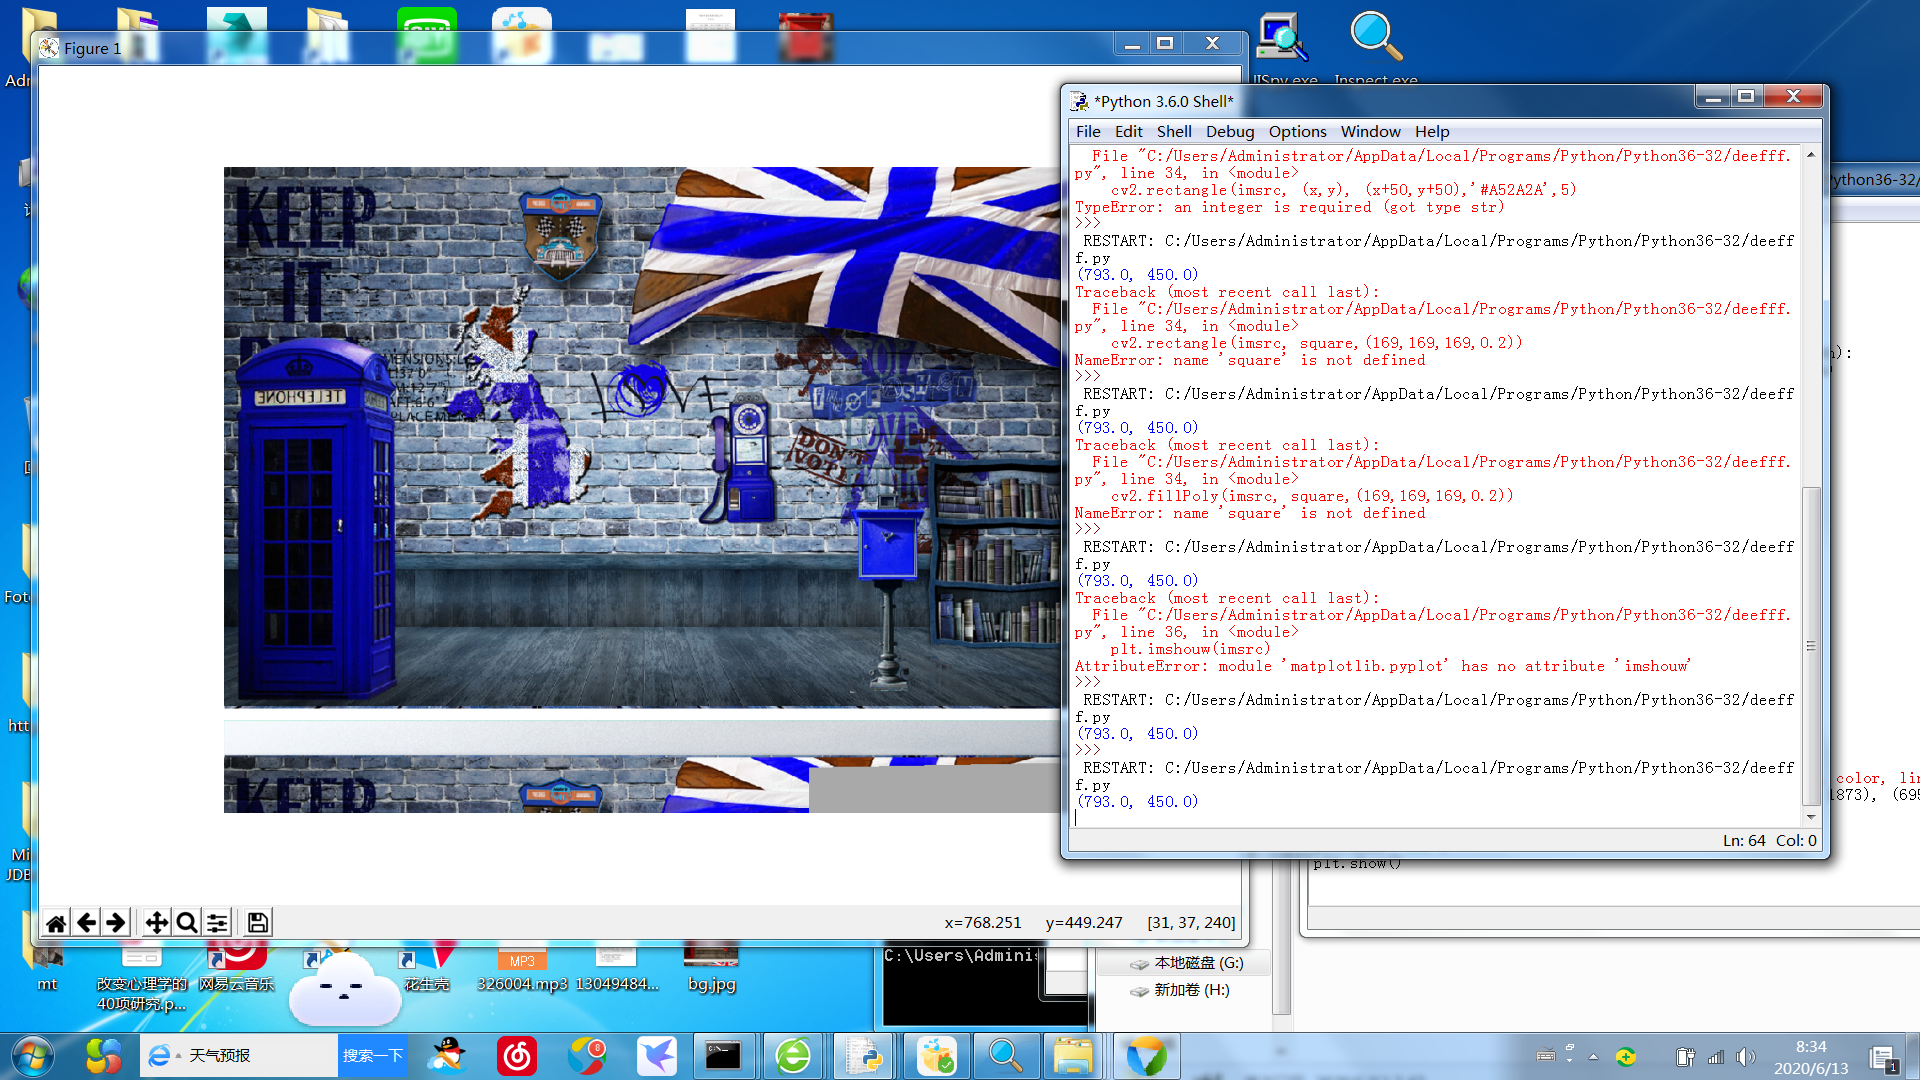
Task: Click 搜索一下 search in the taskbar
Action: coord(373,1055)
